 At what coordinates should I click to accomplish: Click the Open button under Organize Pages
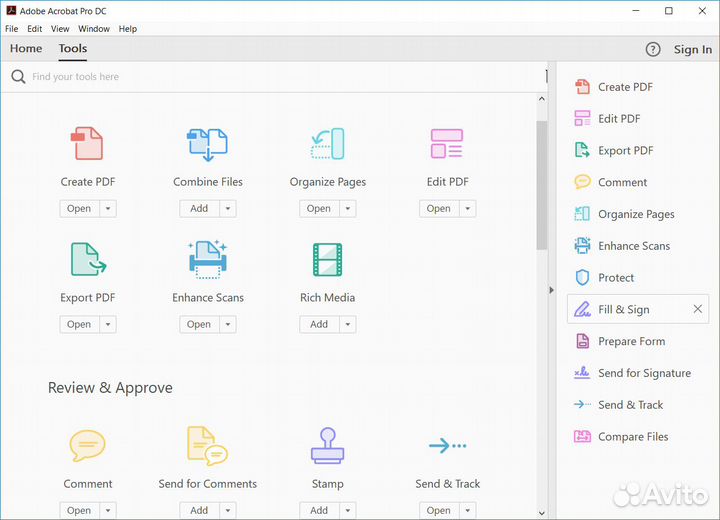pos(319,209)
